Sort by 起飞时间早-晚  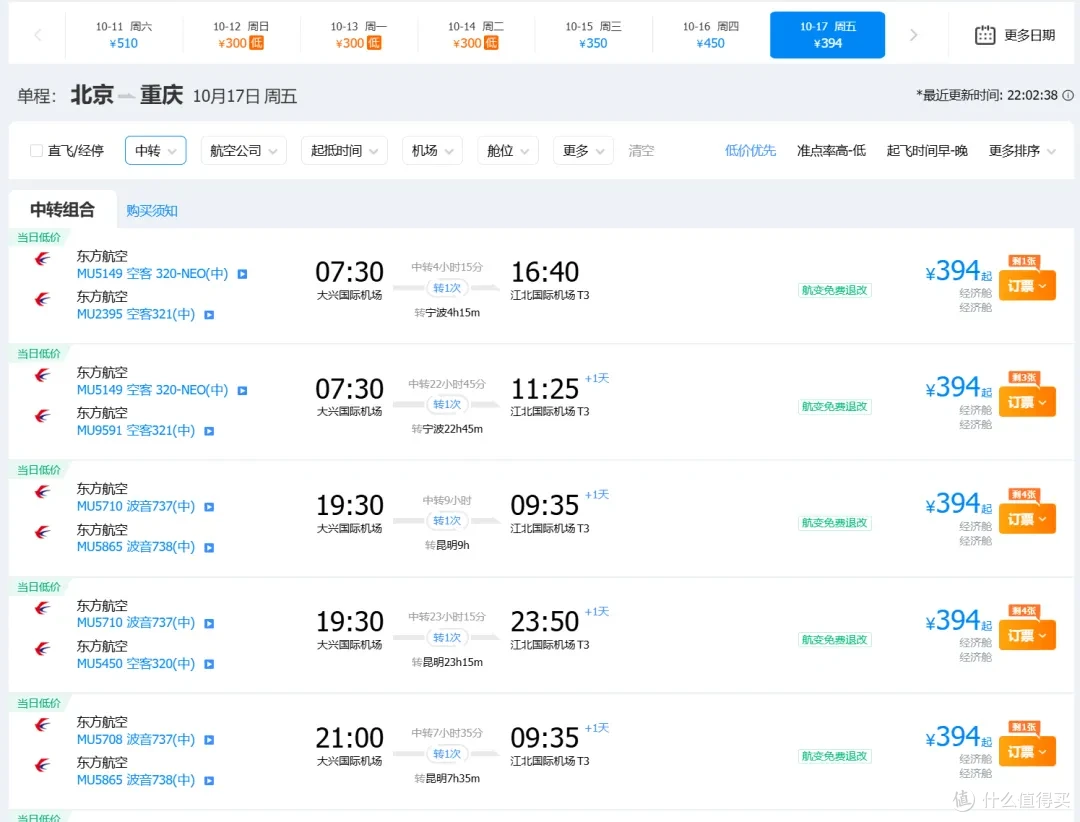coord(927,150)
